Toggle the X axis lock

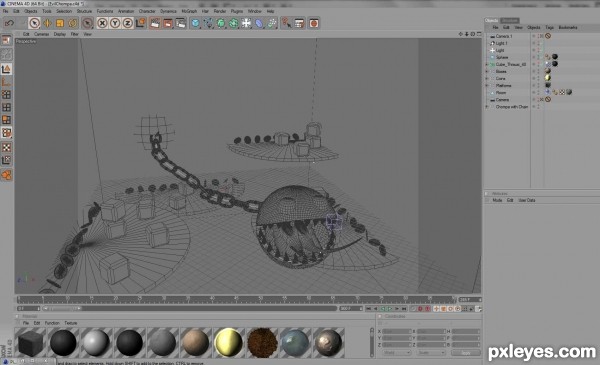(x=102, y=23)
